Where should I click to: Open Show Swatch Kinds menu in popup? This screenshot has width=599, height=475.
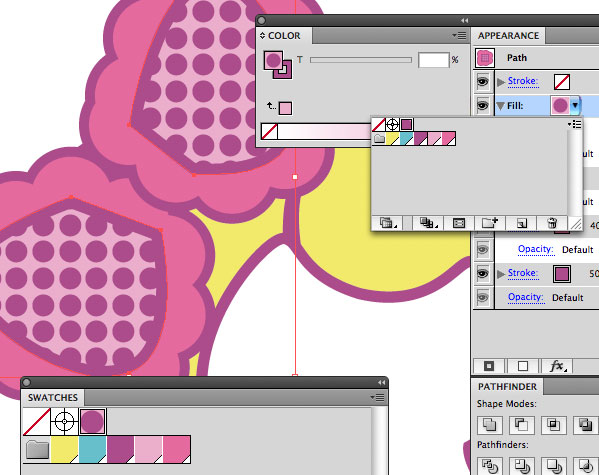coord(427,223)
